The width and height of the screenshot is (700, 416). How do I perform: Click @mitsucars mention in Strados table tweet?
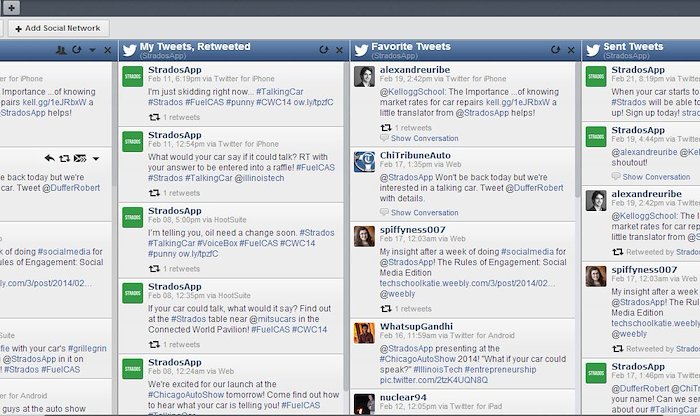click(272, 319)
